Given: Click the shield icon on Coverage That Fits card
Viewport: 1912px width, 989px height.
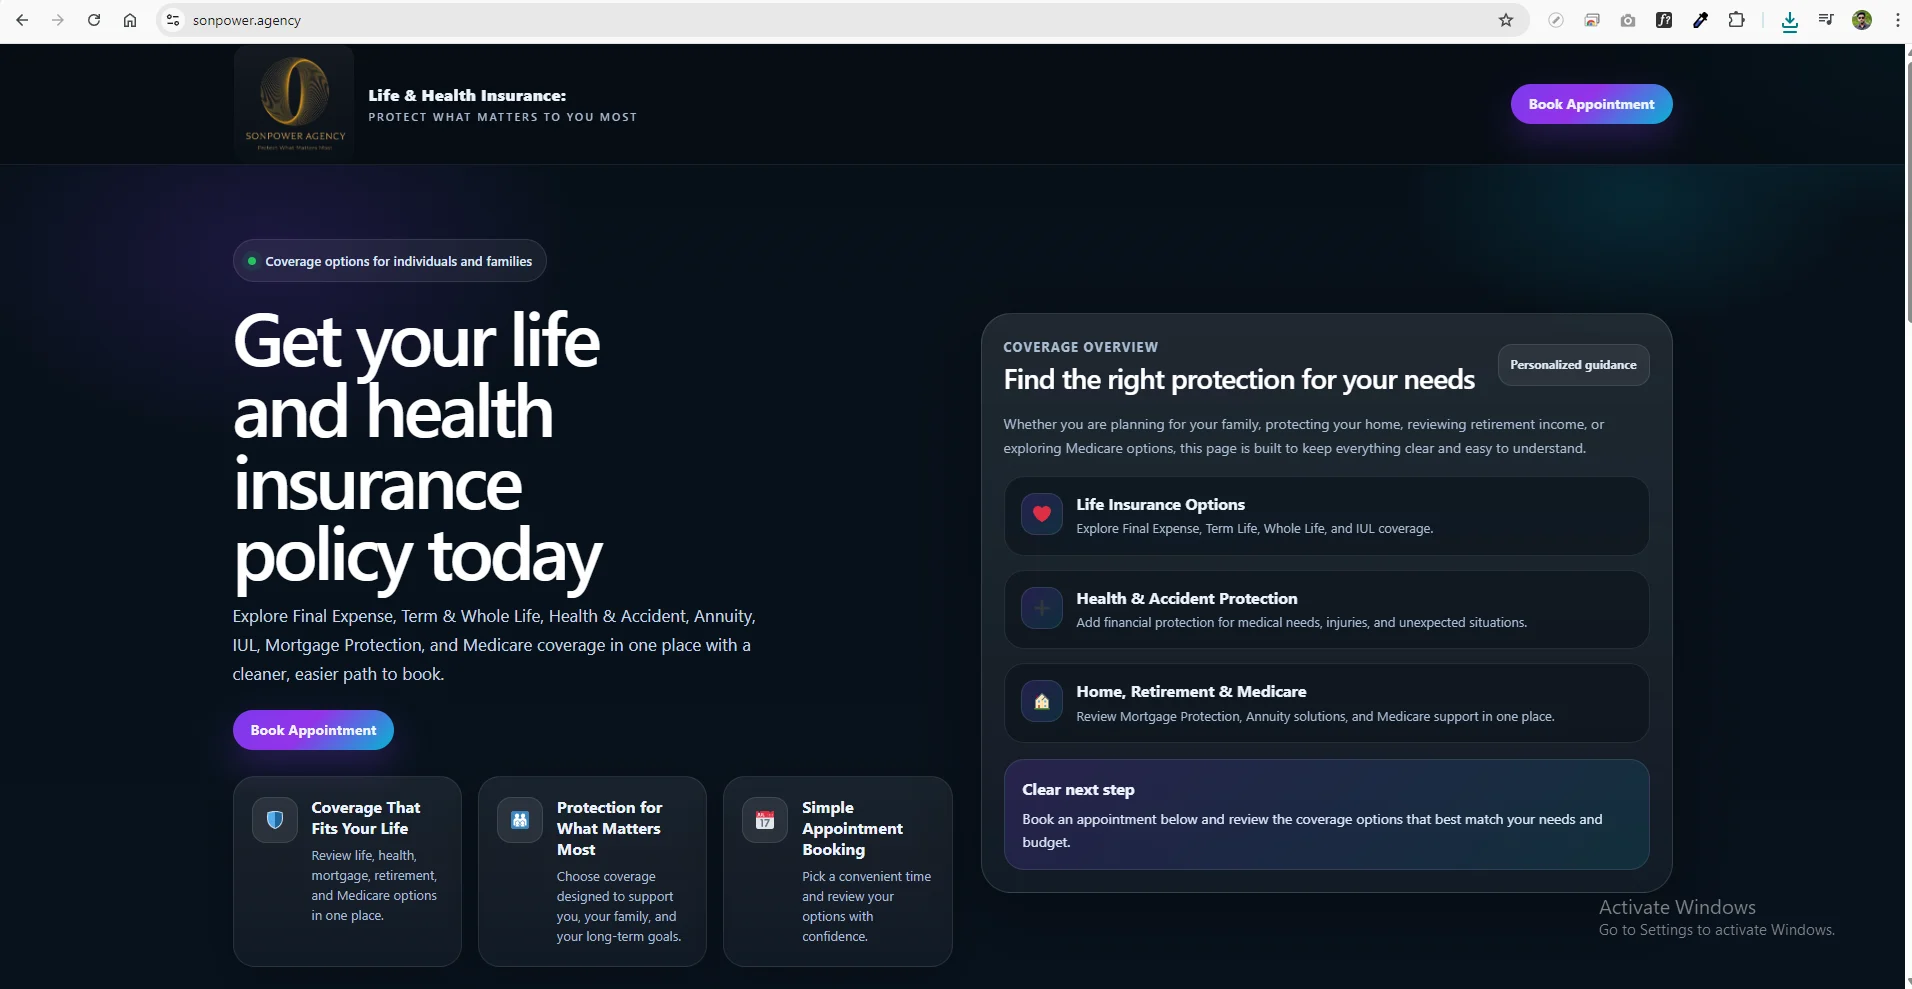Looking at the screenshot, I should (x=275, y=820).
